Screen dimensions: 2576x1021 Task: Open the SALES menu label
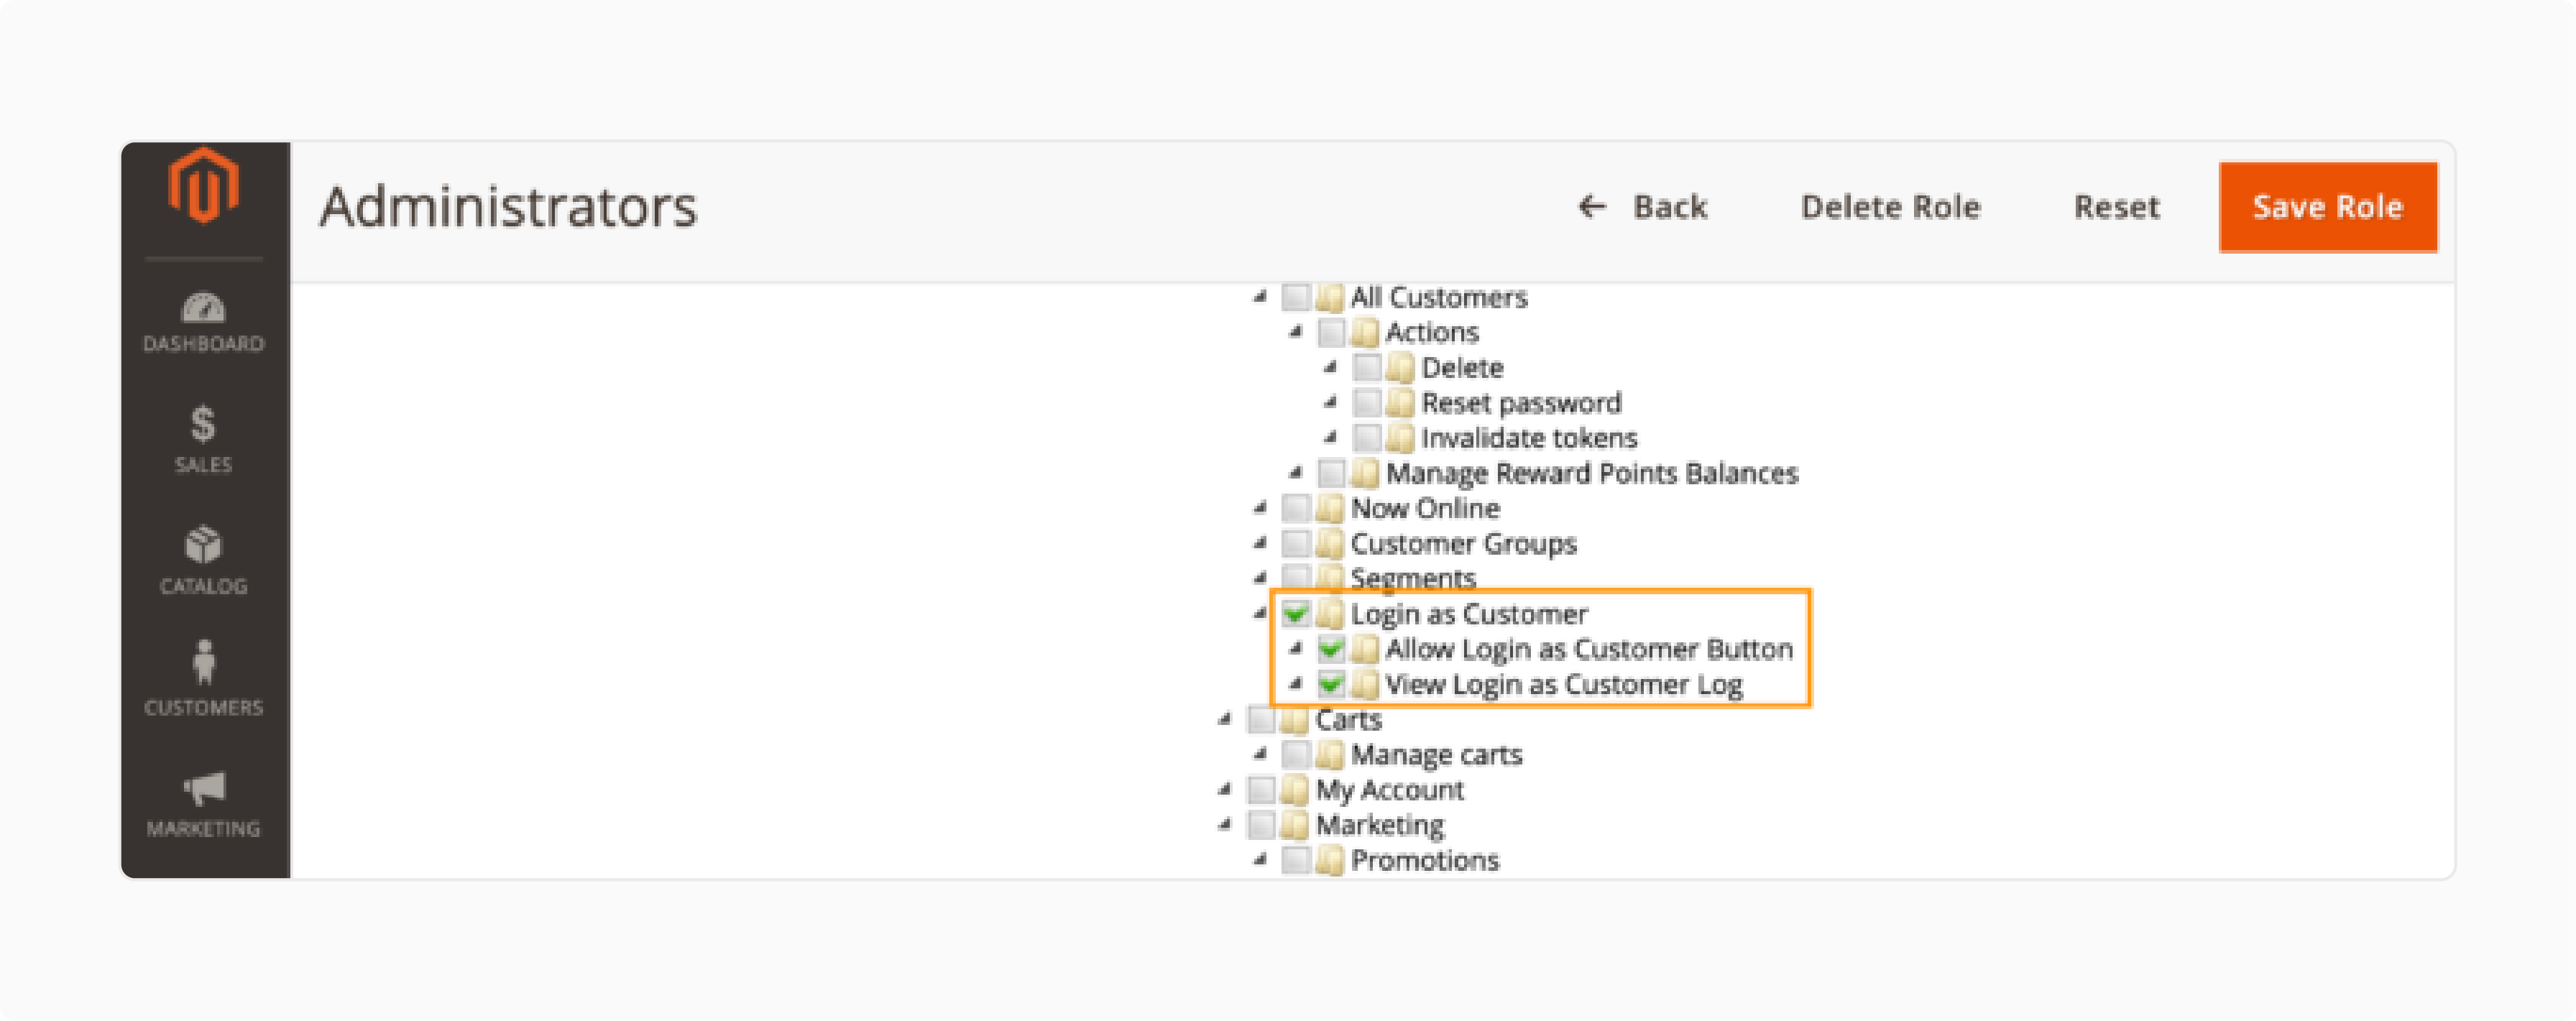pos(203,465)
